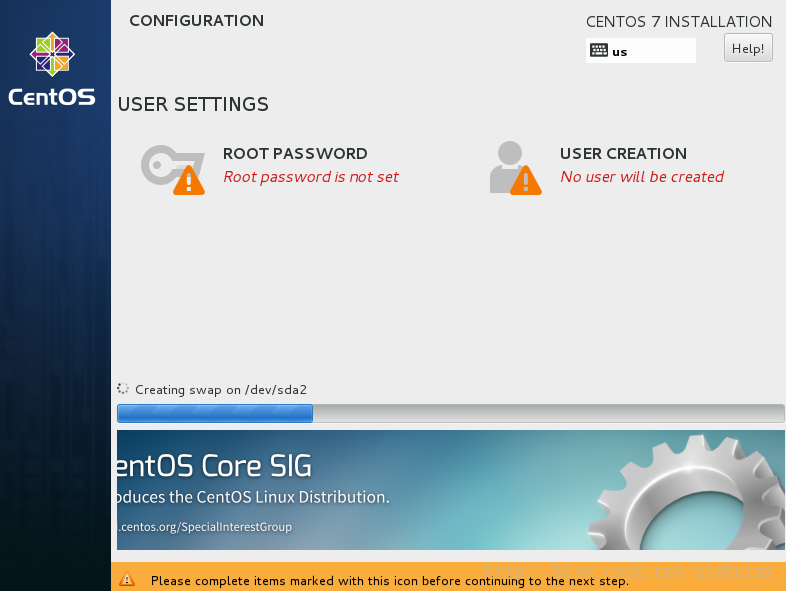
Task: Open the USER CREATION settings
Action: point(623,154)
